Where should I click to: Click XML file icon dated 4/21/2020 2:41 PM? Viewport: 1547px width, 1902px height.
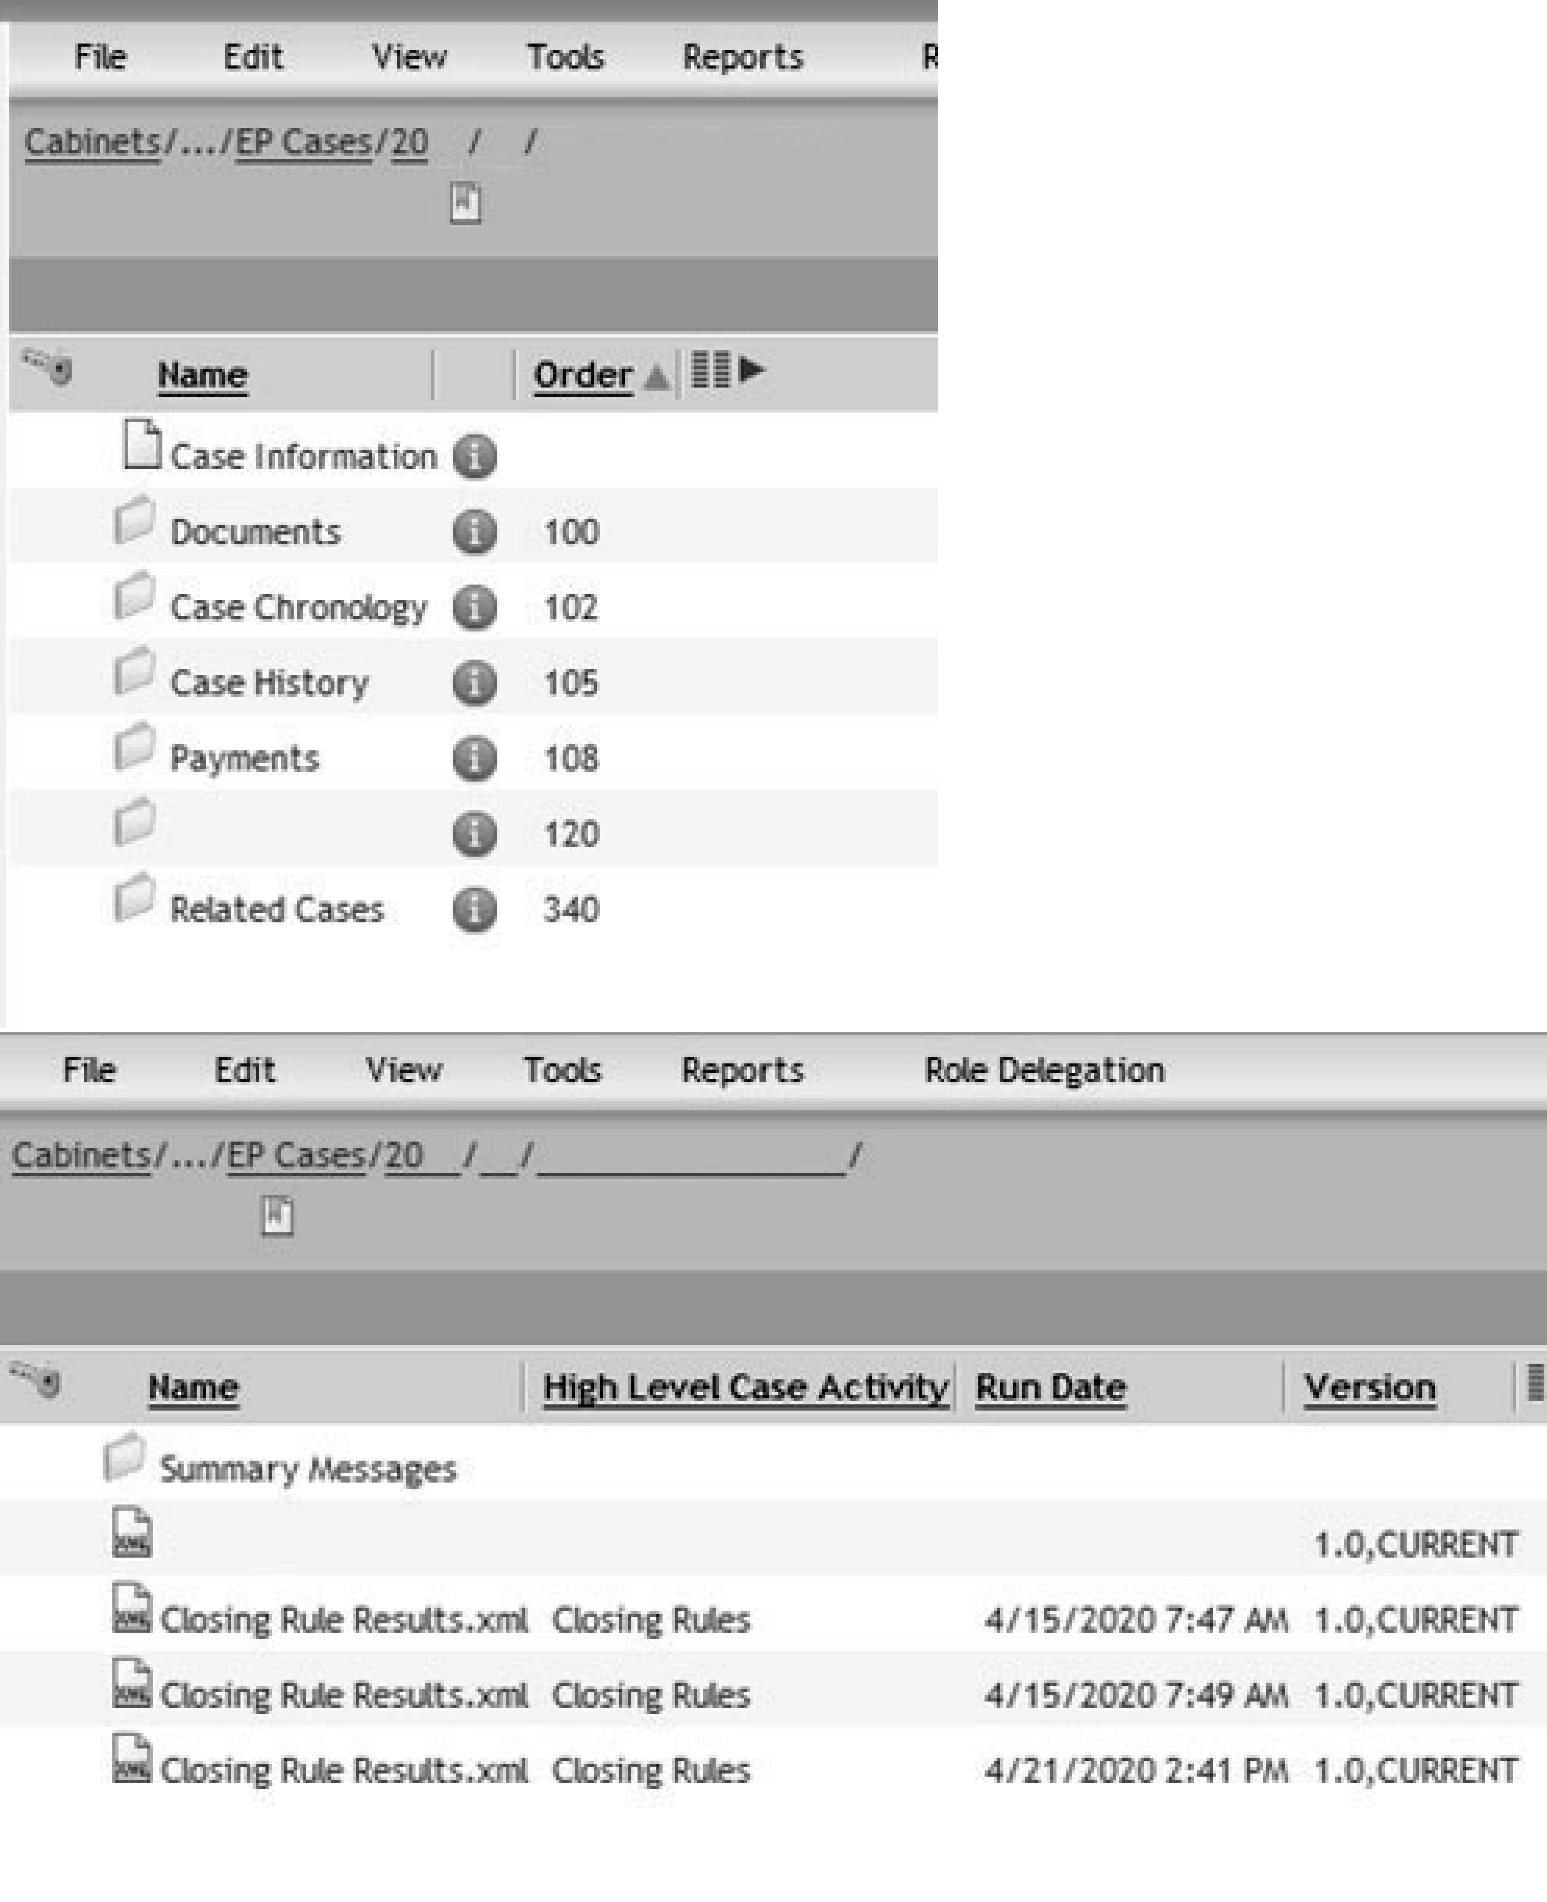(132, 1760)
